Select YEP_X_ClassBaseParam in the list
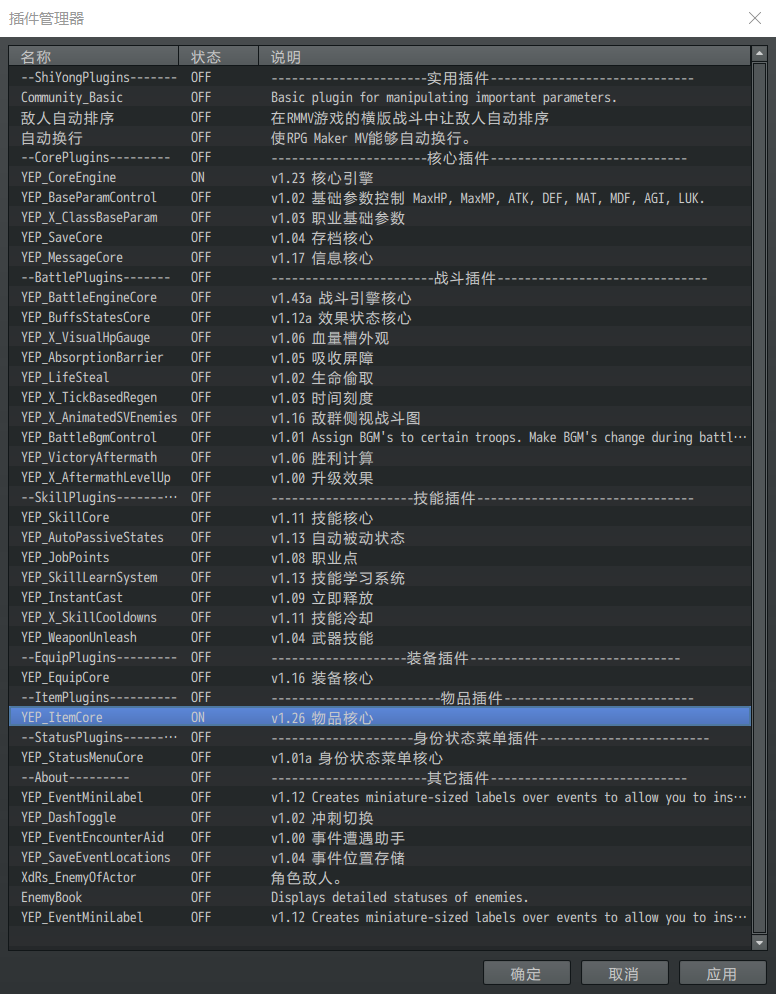The image size is (776, 994). [380, 217]
